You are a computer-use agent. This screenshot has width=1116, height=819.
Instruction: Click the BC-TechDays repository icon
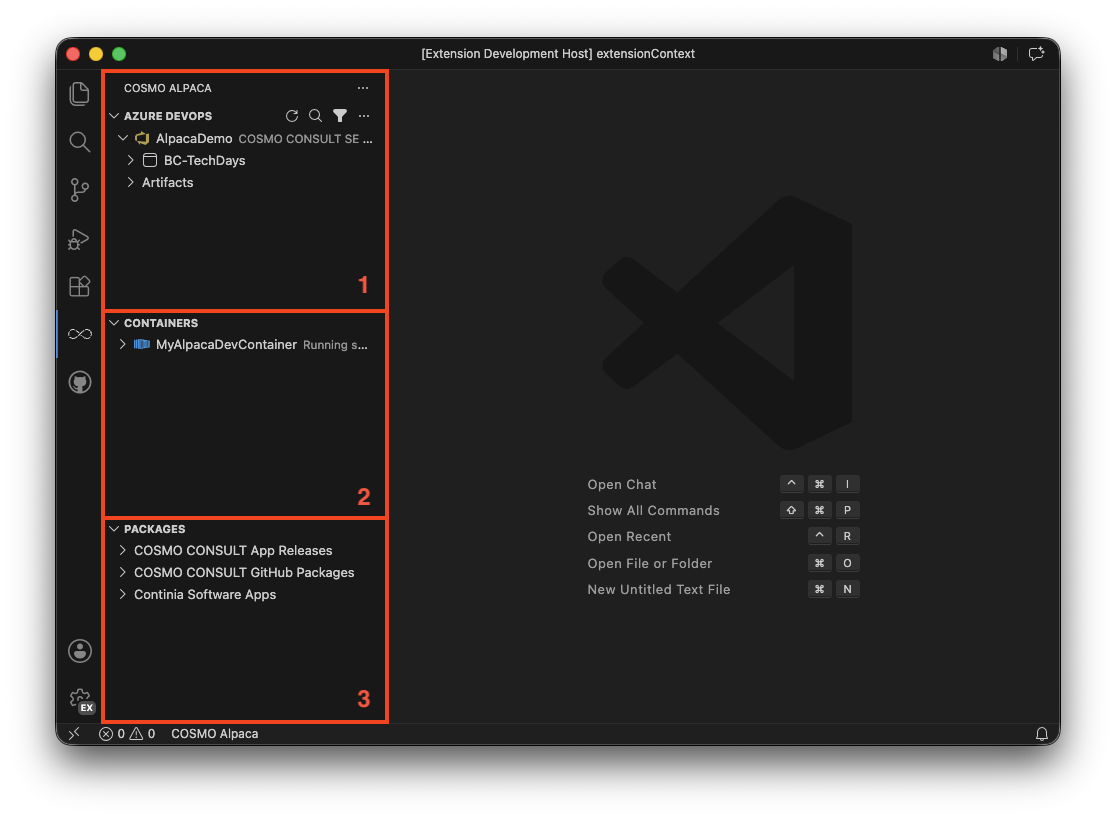coord(149,160)
